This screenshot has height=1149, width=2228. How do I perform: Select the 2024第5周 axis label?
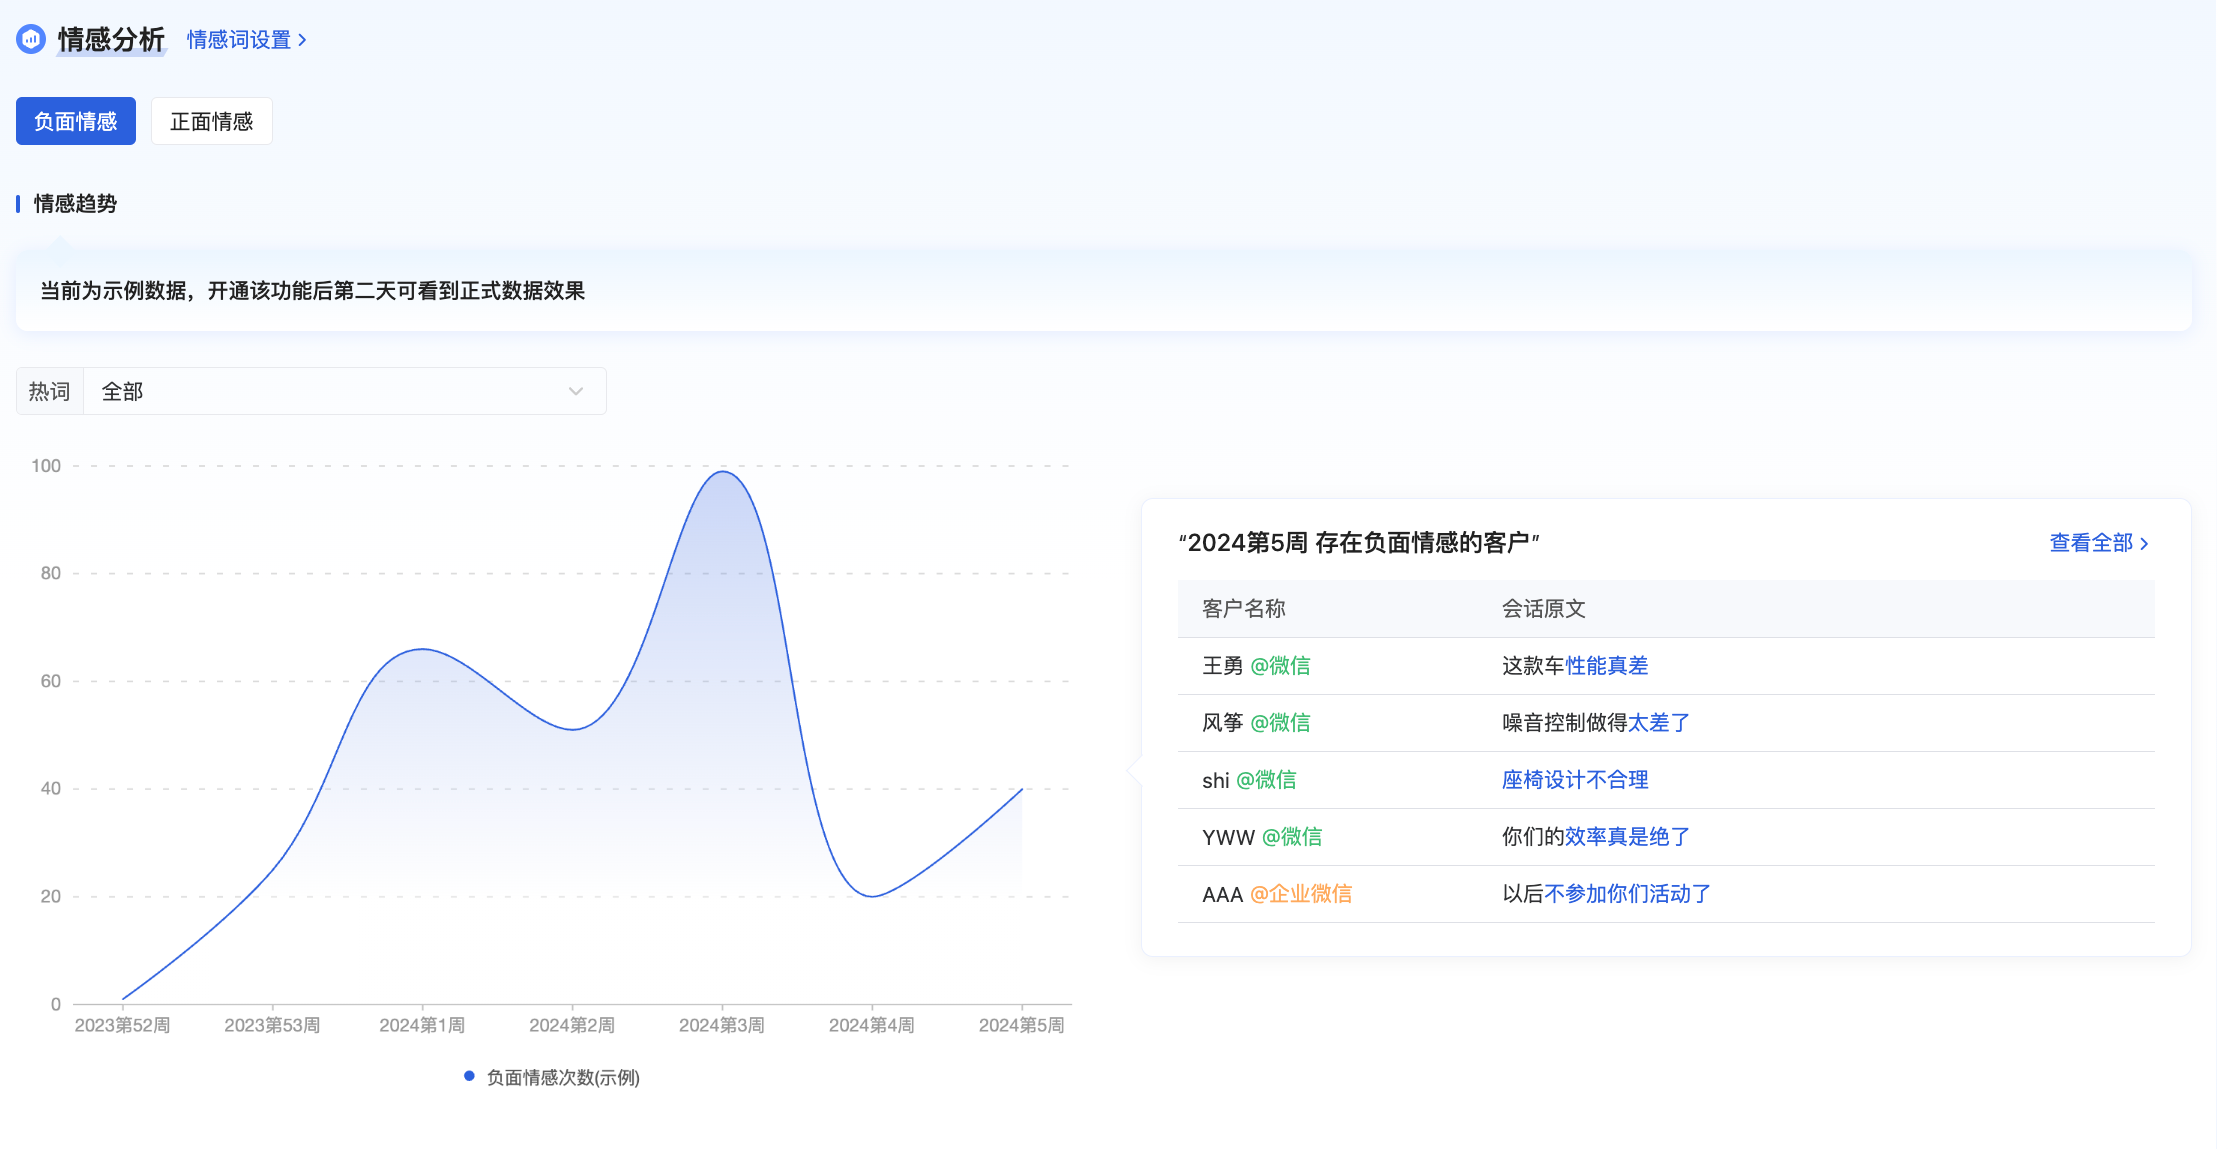tap(1021, 1025)
